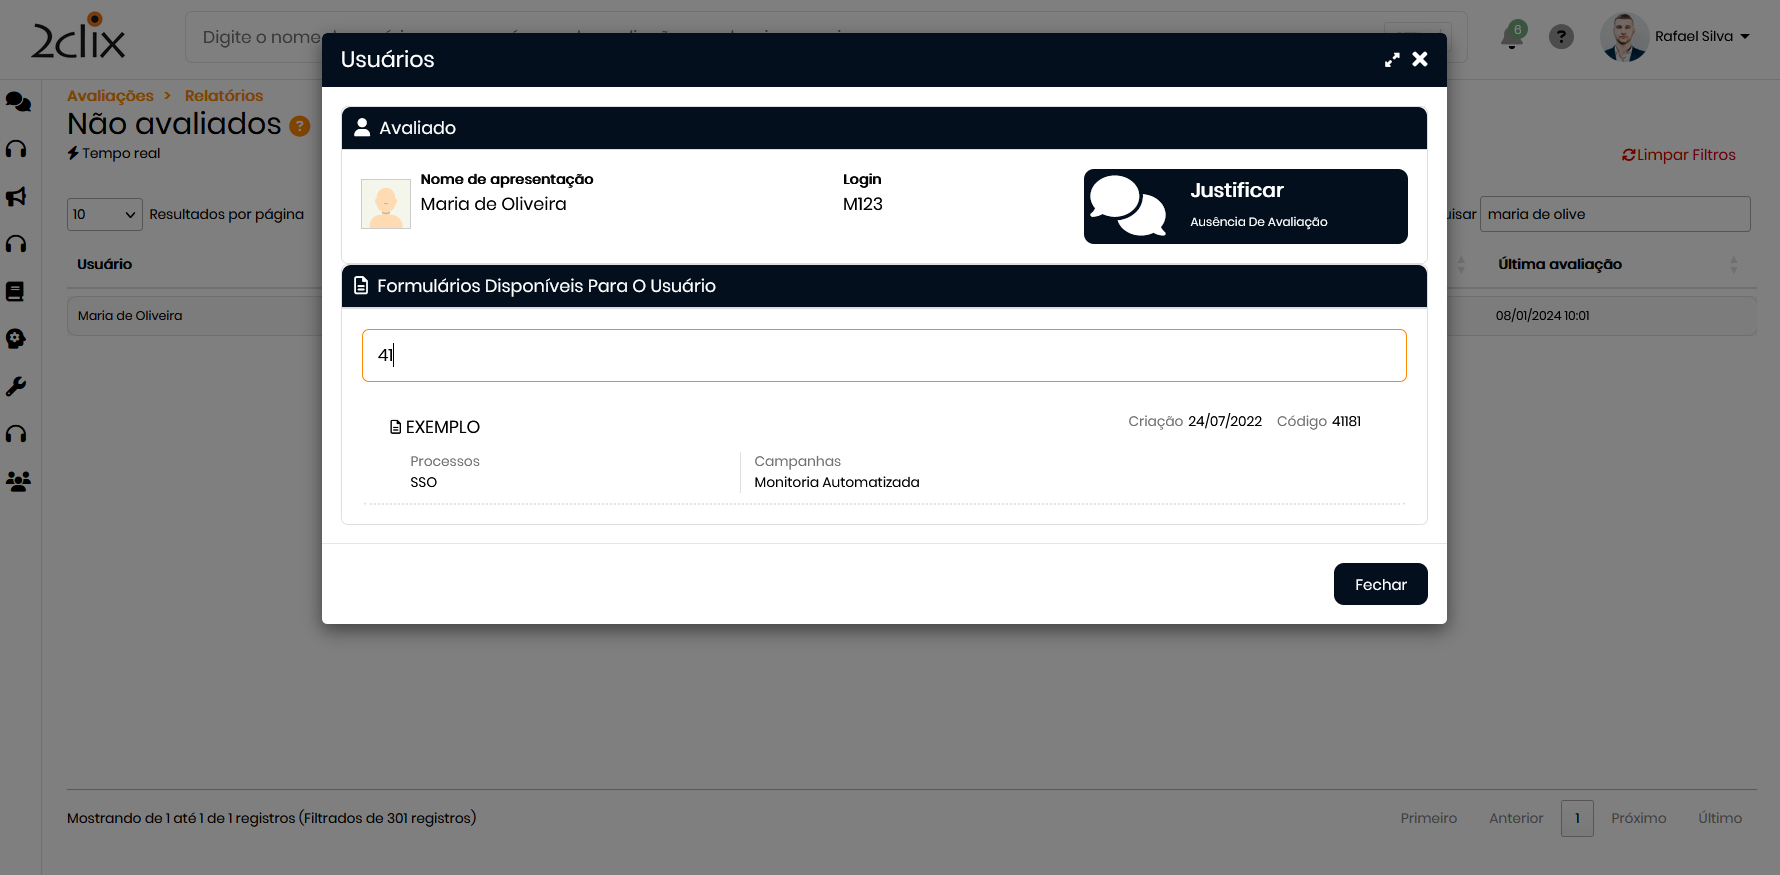Open the megaphone sidebar icon
Screen dimensions: 1780x875
tap(17, 197)
